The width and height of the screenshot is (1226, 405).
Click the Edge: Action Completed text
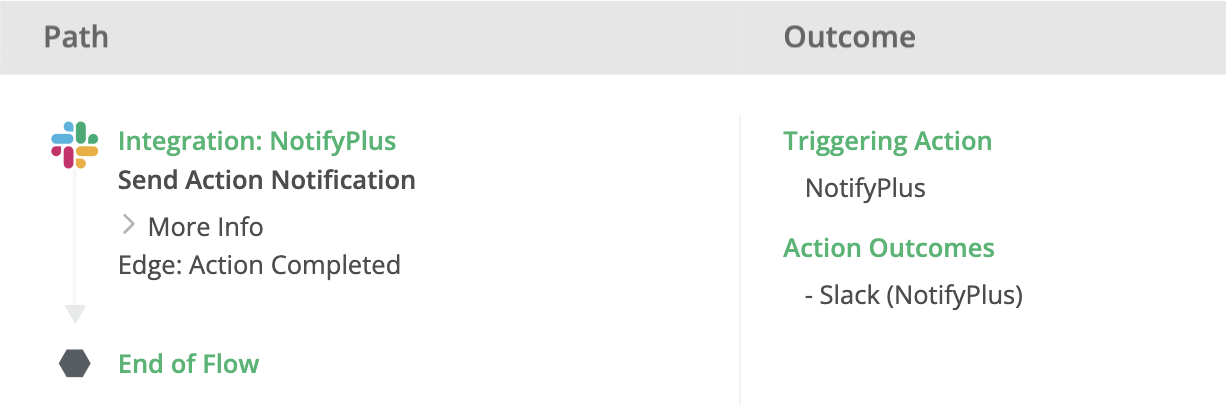[259, 265]
